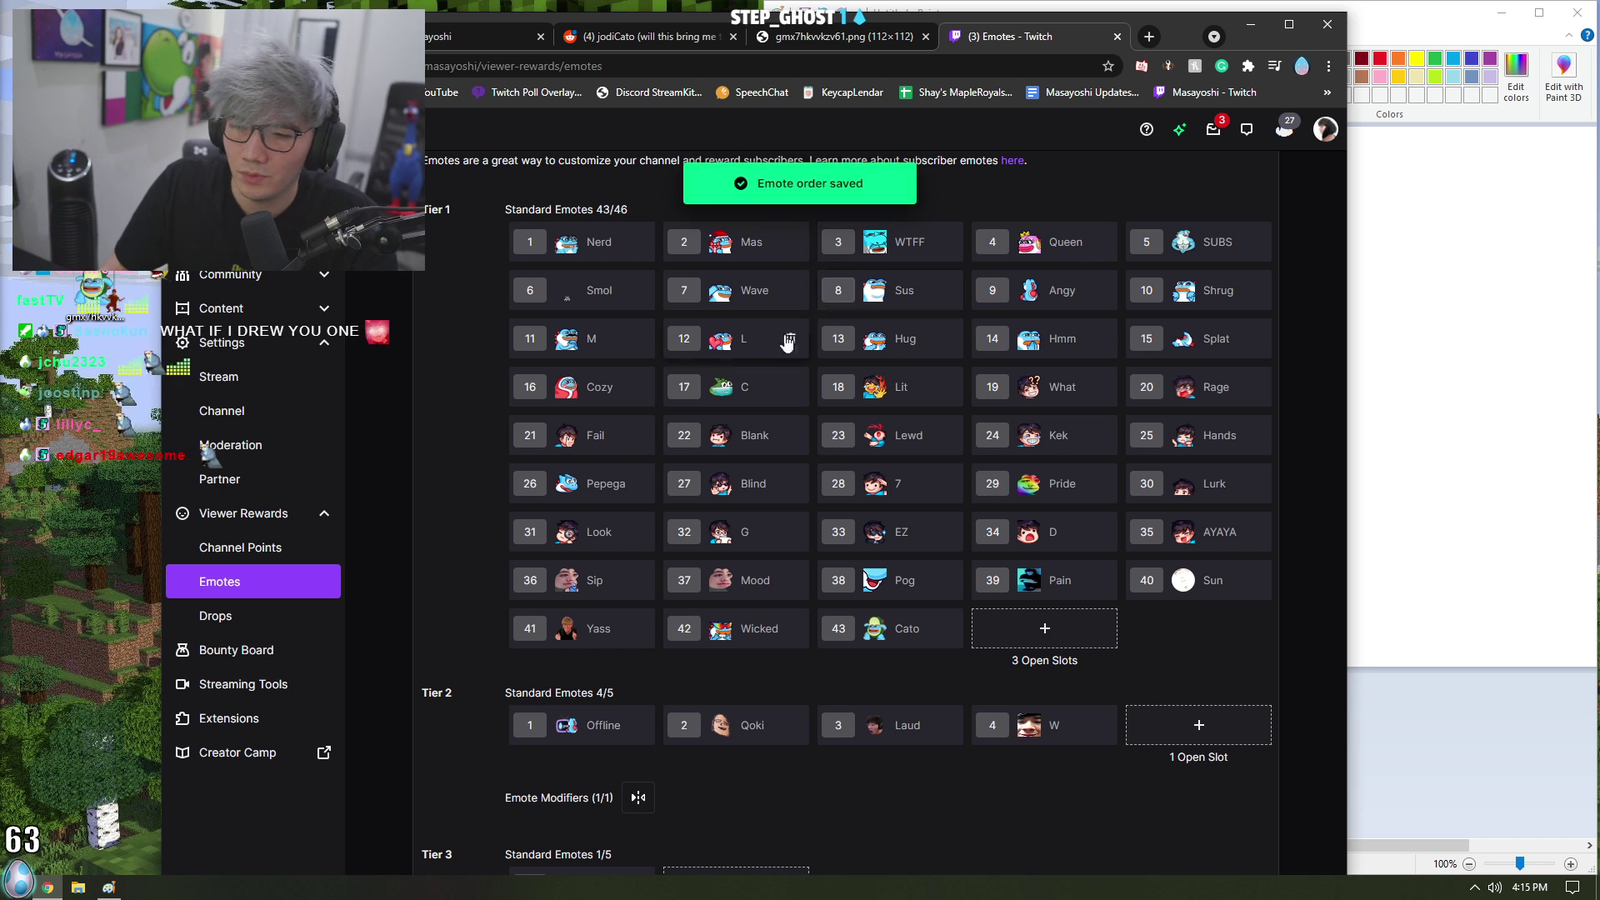1600x900 pixels.
Task: Open the Discord StreamKit bookmark
Action: [x=649, y=92]
